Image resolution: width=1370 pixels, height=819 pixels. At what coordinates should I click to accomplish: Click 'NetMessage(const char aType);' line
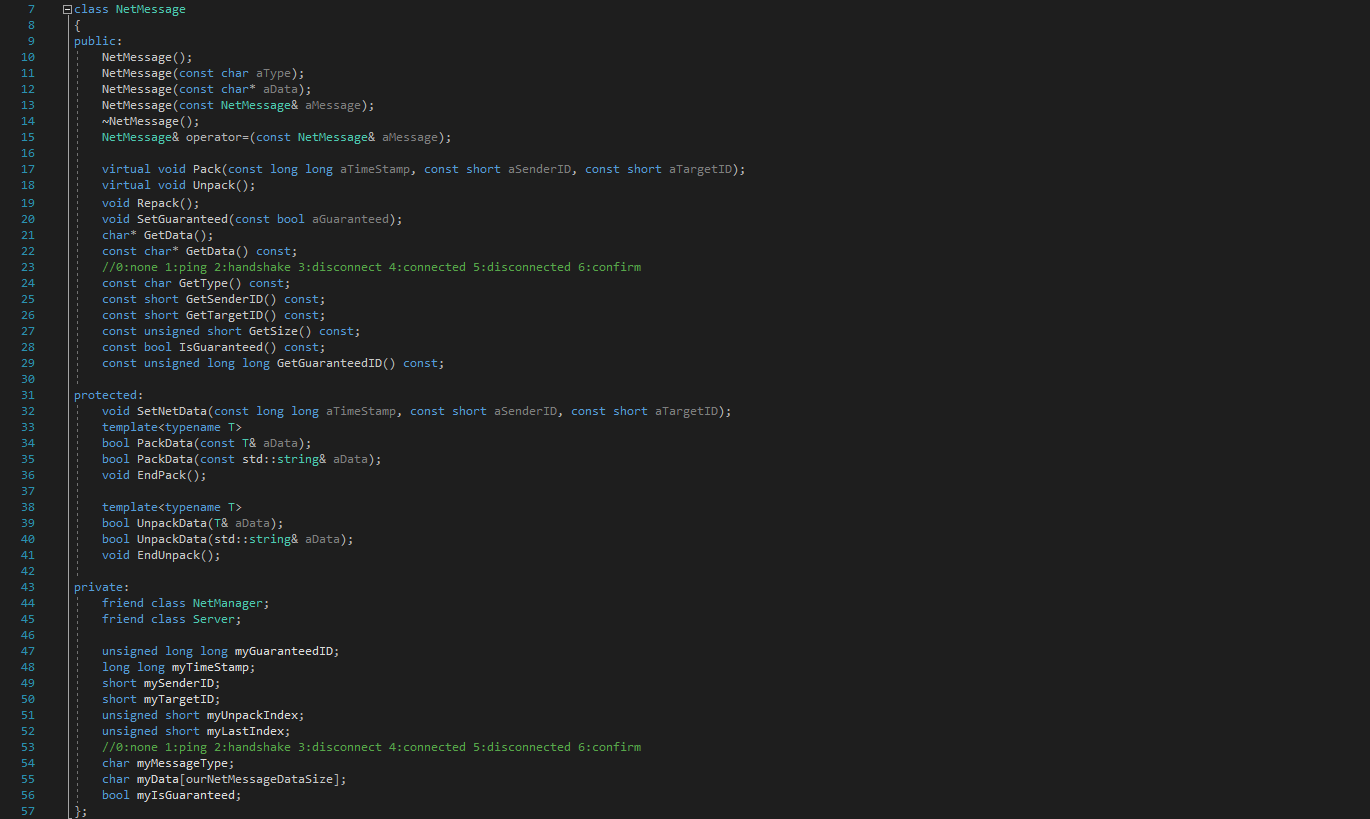203,73
